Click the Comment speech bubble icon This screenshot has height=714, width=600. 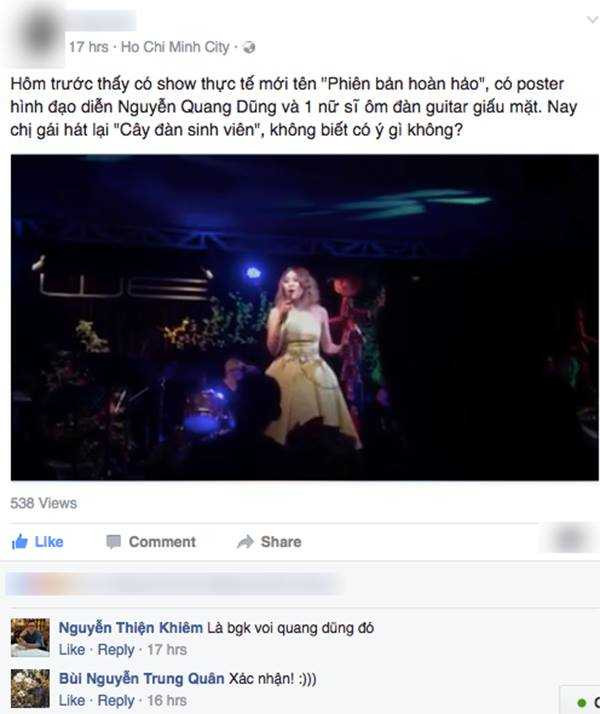tap(113, 541)
